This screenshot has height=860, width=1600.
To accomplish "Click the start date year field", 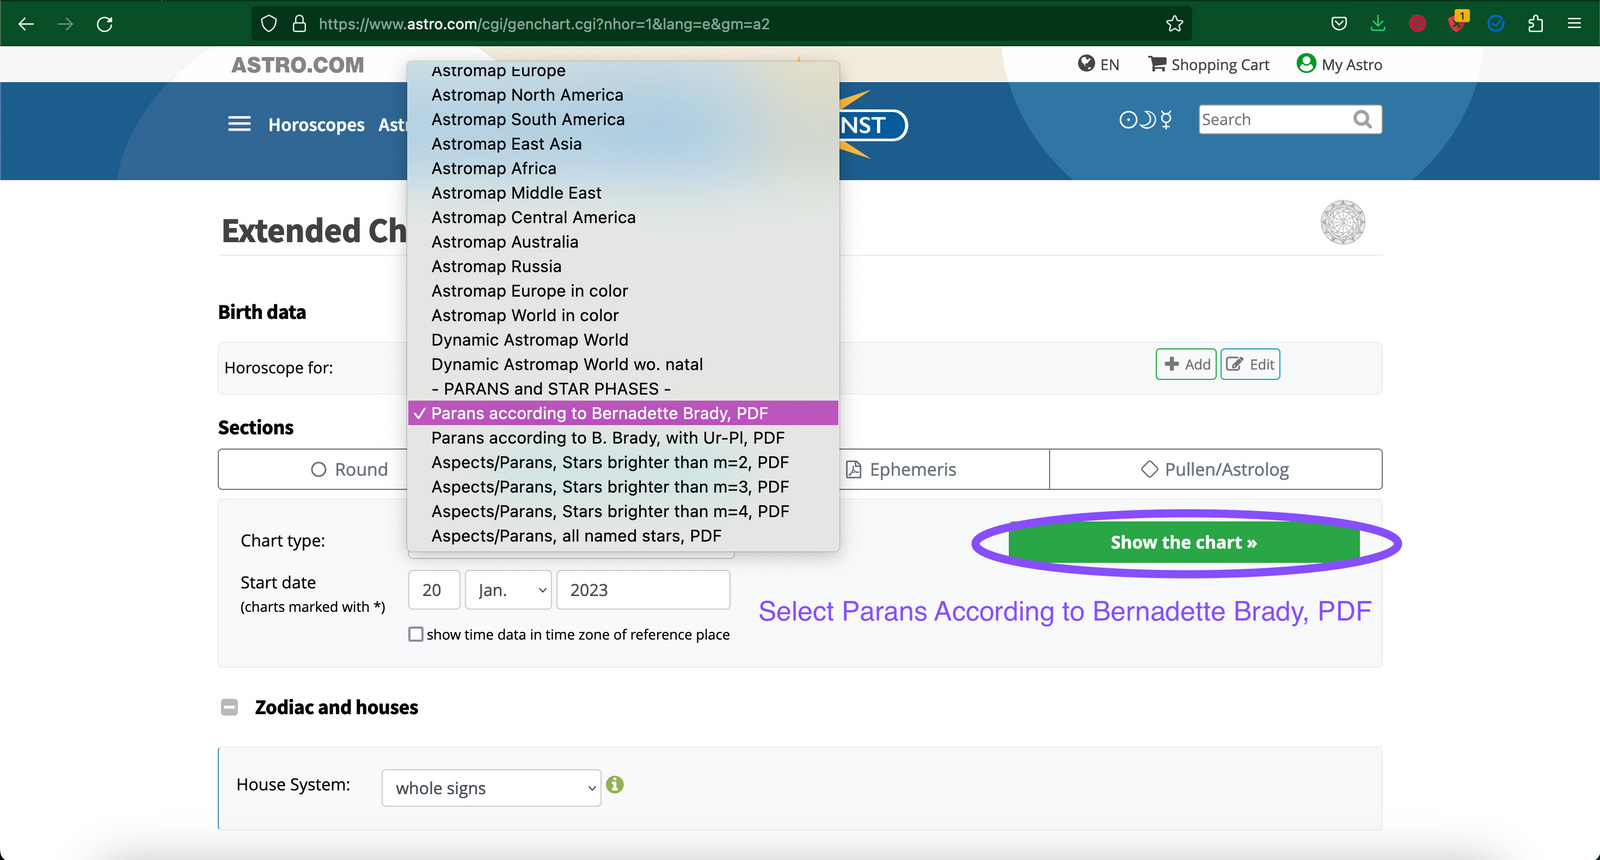I will tap(643, 590).
